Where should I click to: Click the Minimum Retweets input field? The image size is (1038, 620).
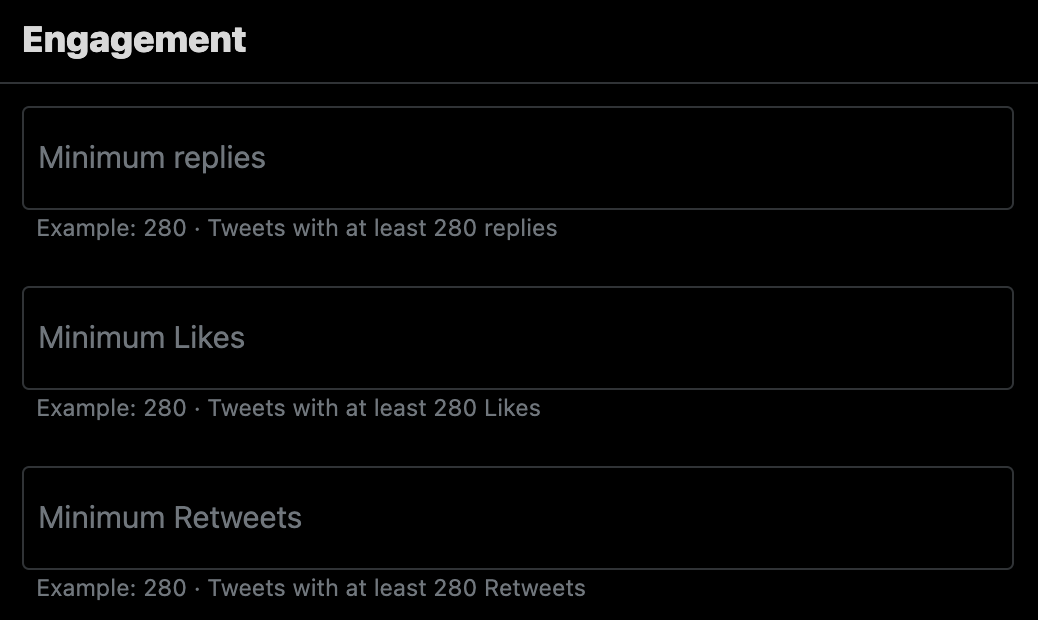516,517
